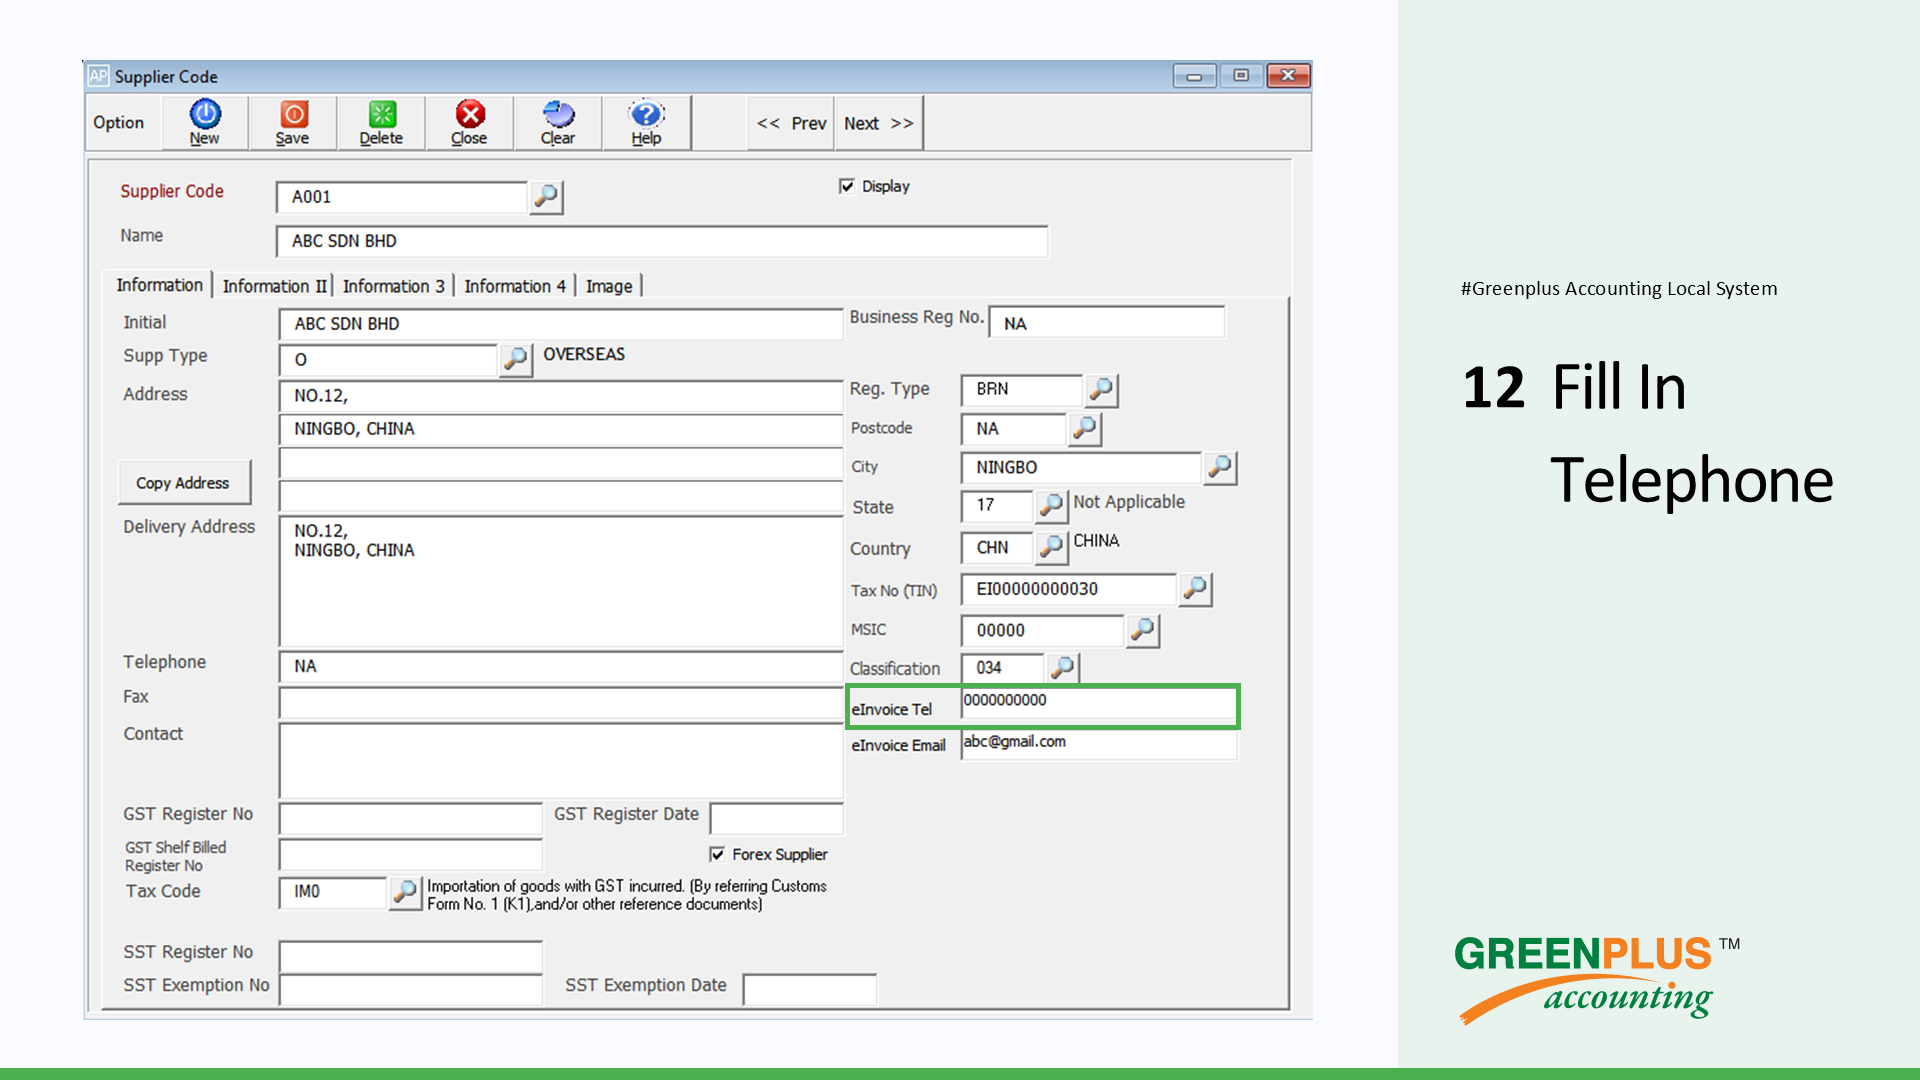Click the eInvoice Tel field
The width and height of the screenshot is (1920, 1080).
point(1099,704)
